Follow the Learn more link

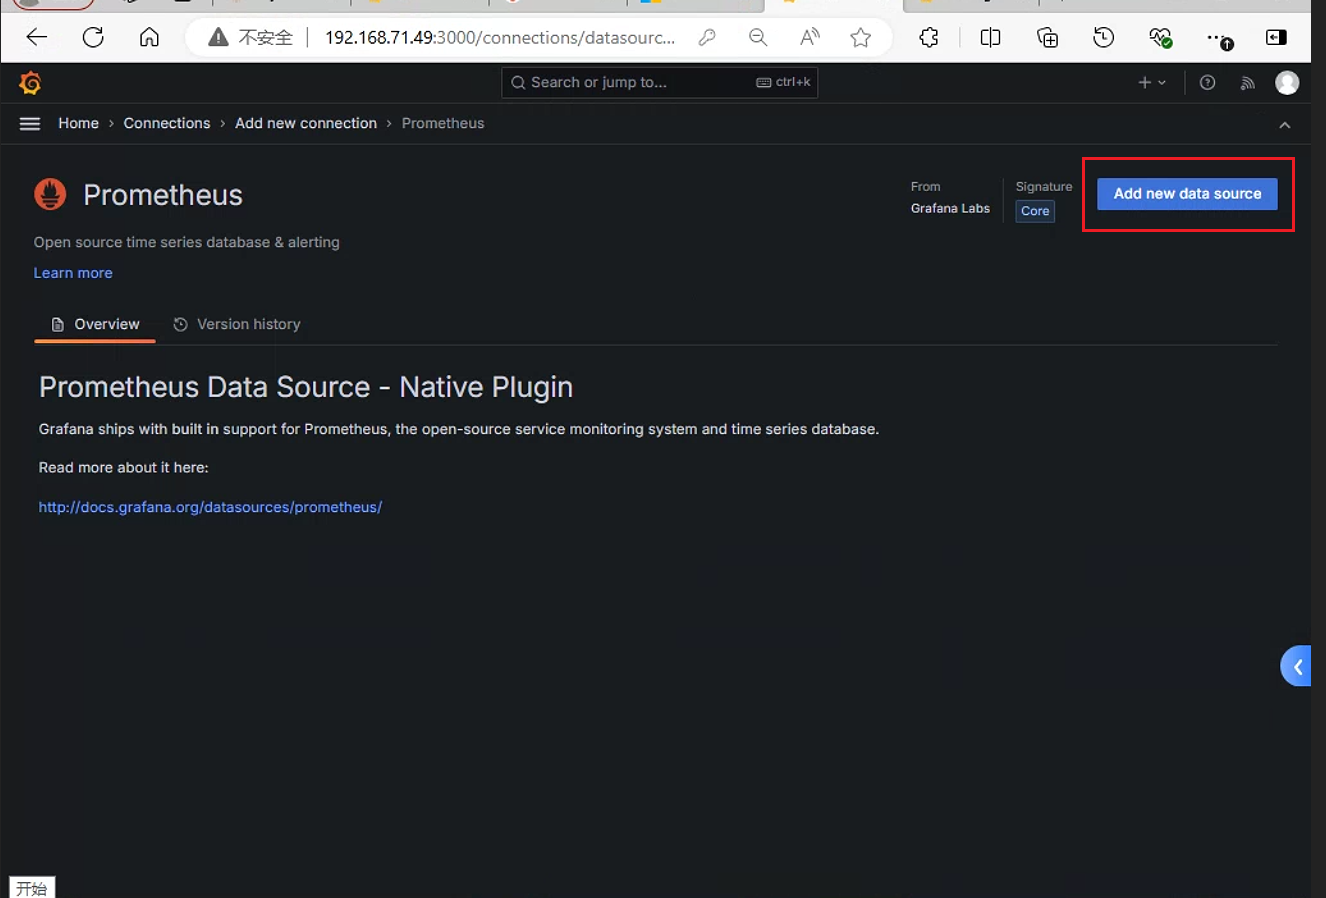click(73, 273)
